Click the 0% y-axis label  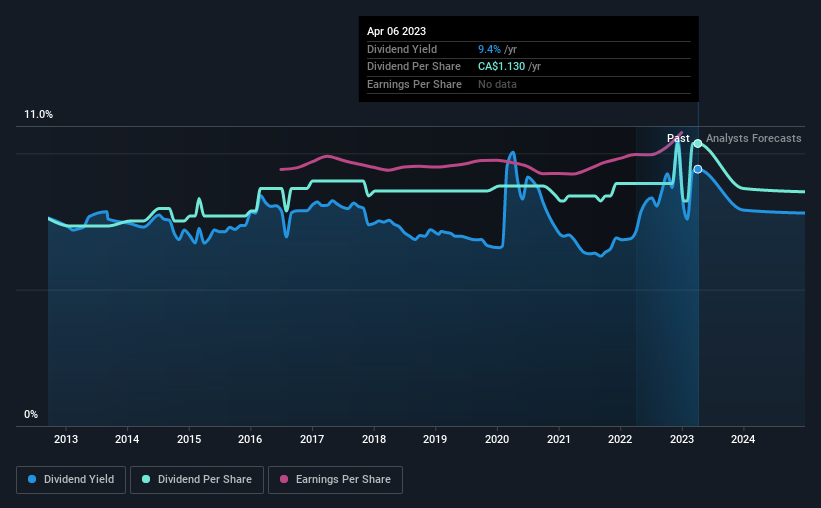tap(31, 414)
